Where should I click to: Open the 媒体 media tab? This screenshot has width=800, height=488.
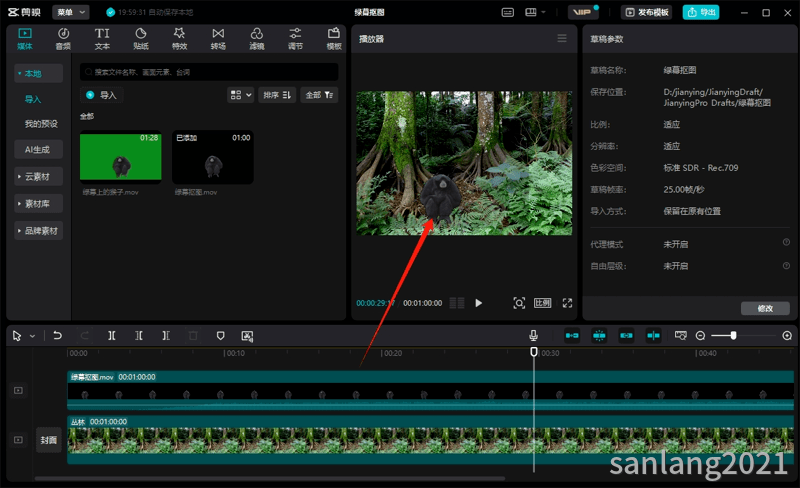pos(24,39)
